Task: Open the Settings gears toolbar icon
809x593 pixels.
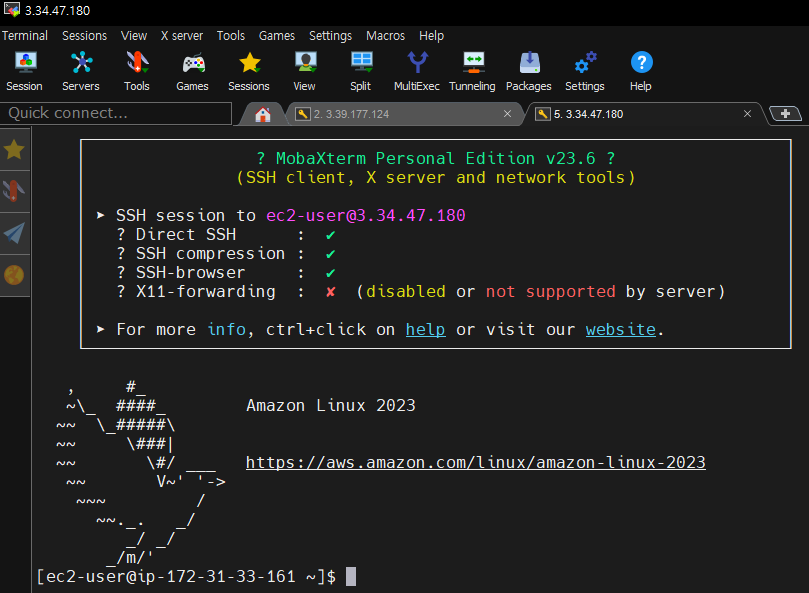Action: 585,71
